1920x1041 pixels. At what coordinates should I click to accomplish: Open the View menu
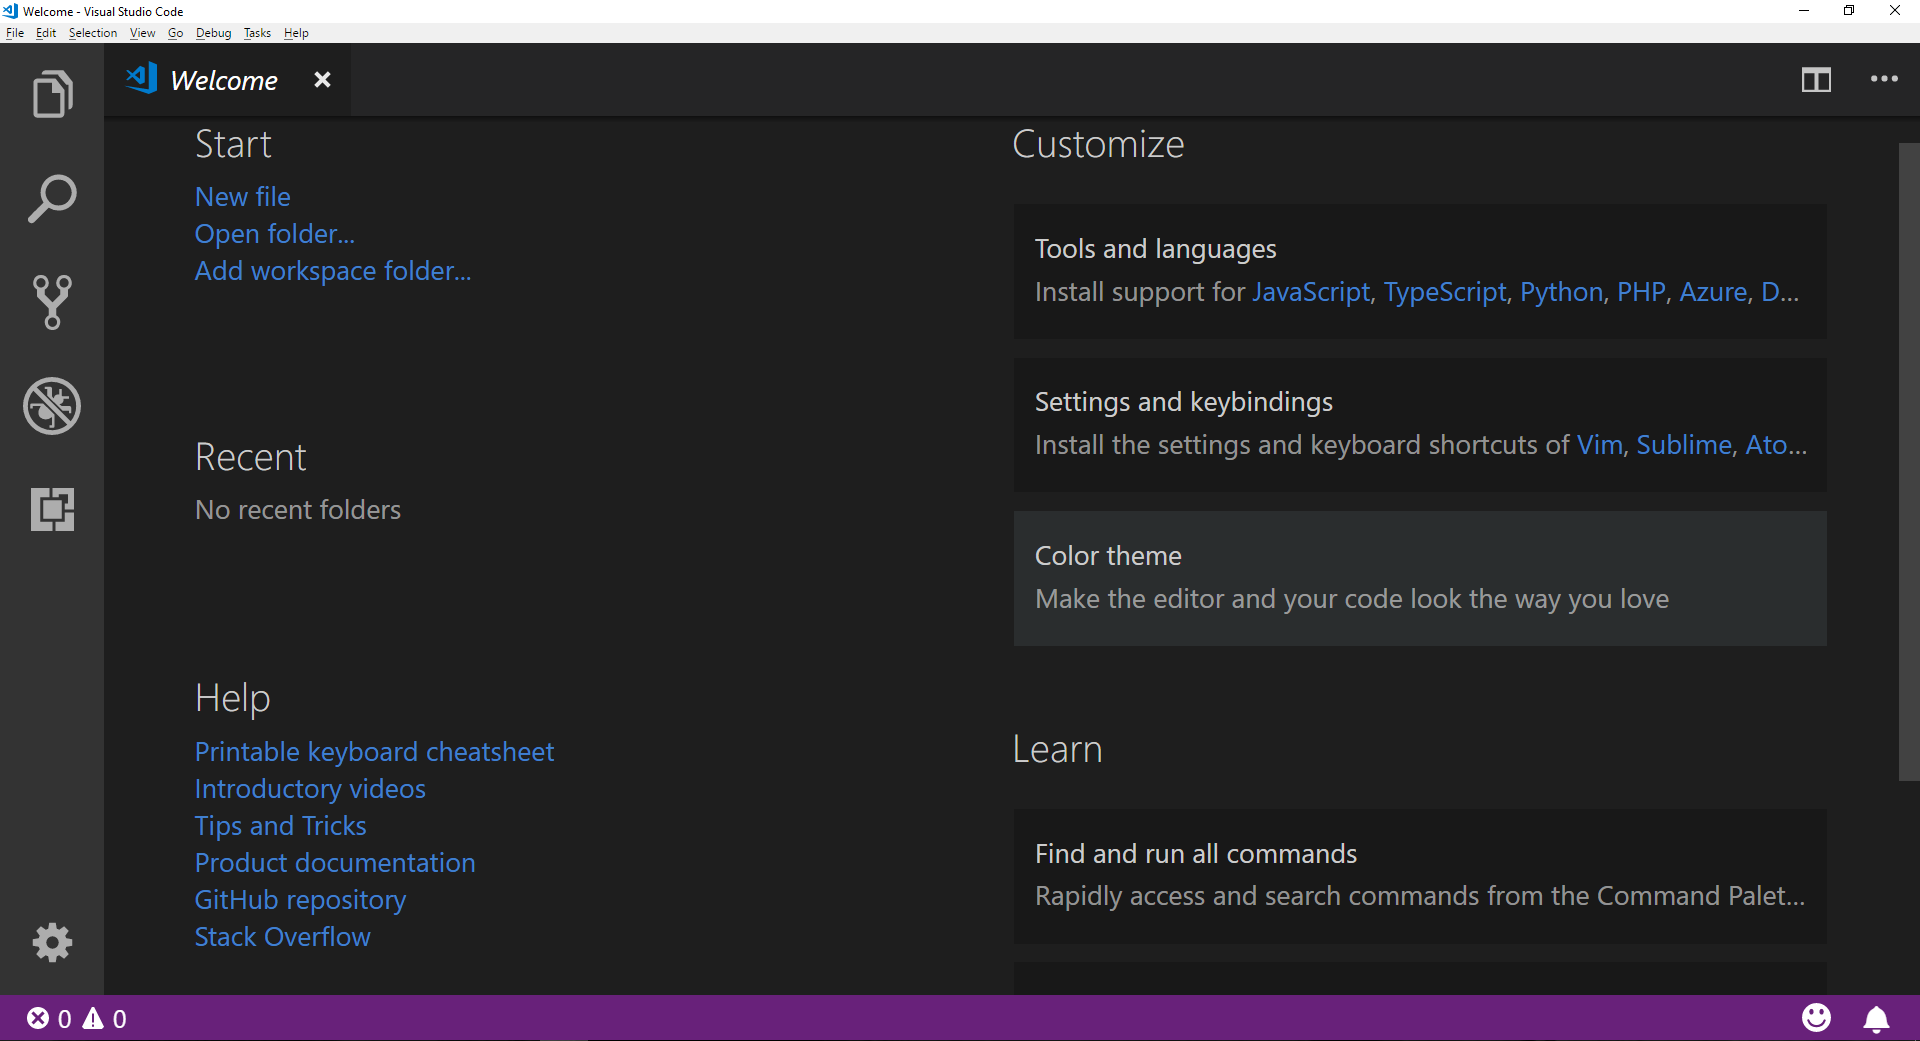click(x=143, y=33)
